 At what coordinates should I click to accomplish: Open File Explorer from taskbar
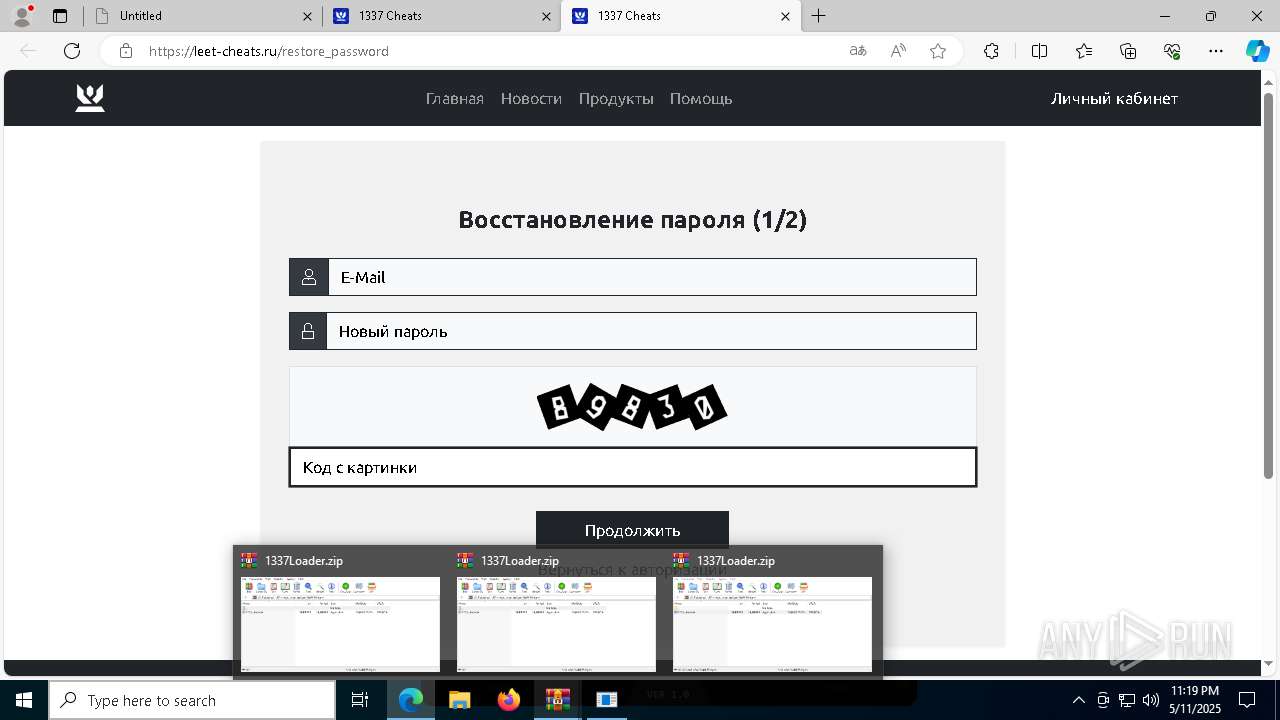click(459, 700)
